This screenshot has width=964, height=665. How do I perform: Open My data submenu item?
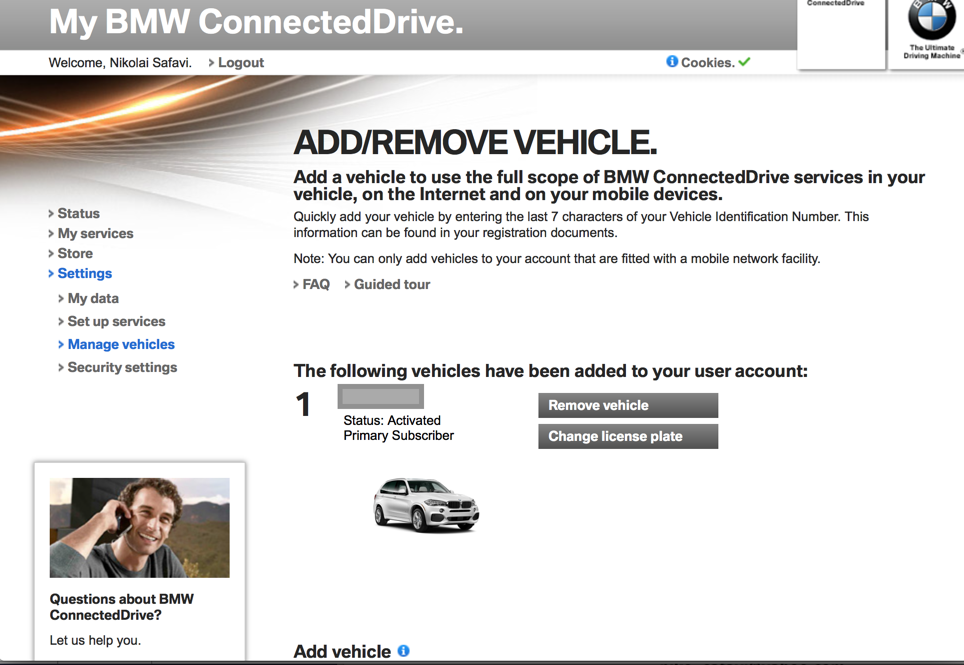[x=89, y=298]
